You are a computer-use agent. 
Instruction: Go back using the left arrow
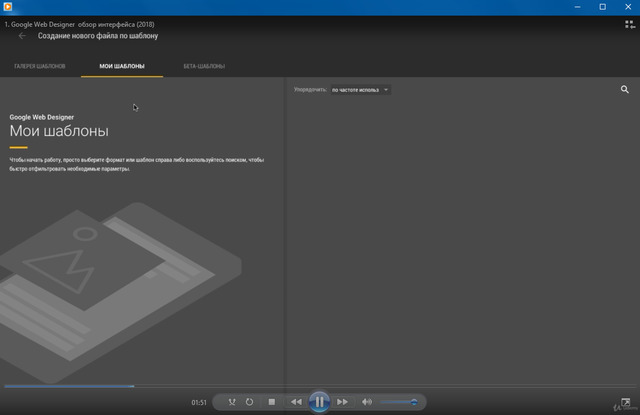[x=22, y=36]
